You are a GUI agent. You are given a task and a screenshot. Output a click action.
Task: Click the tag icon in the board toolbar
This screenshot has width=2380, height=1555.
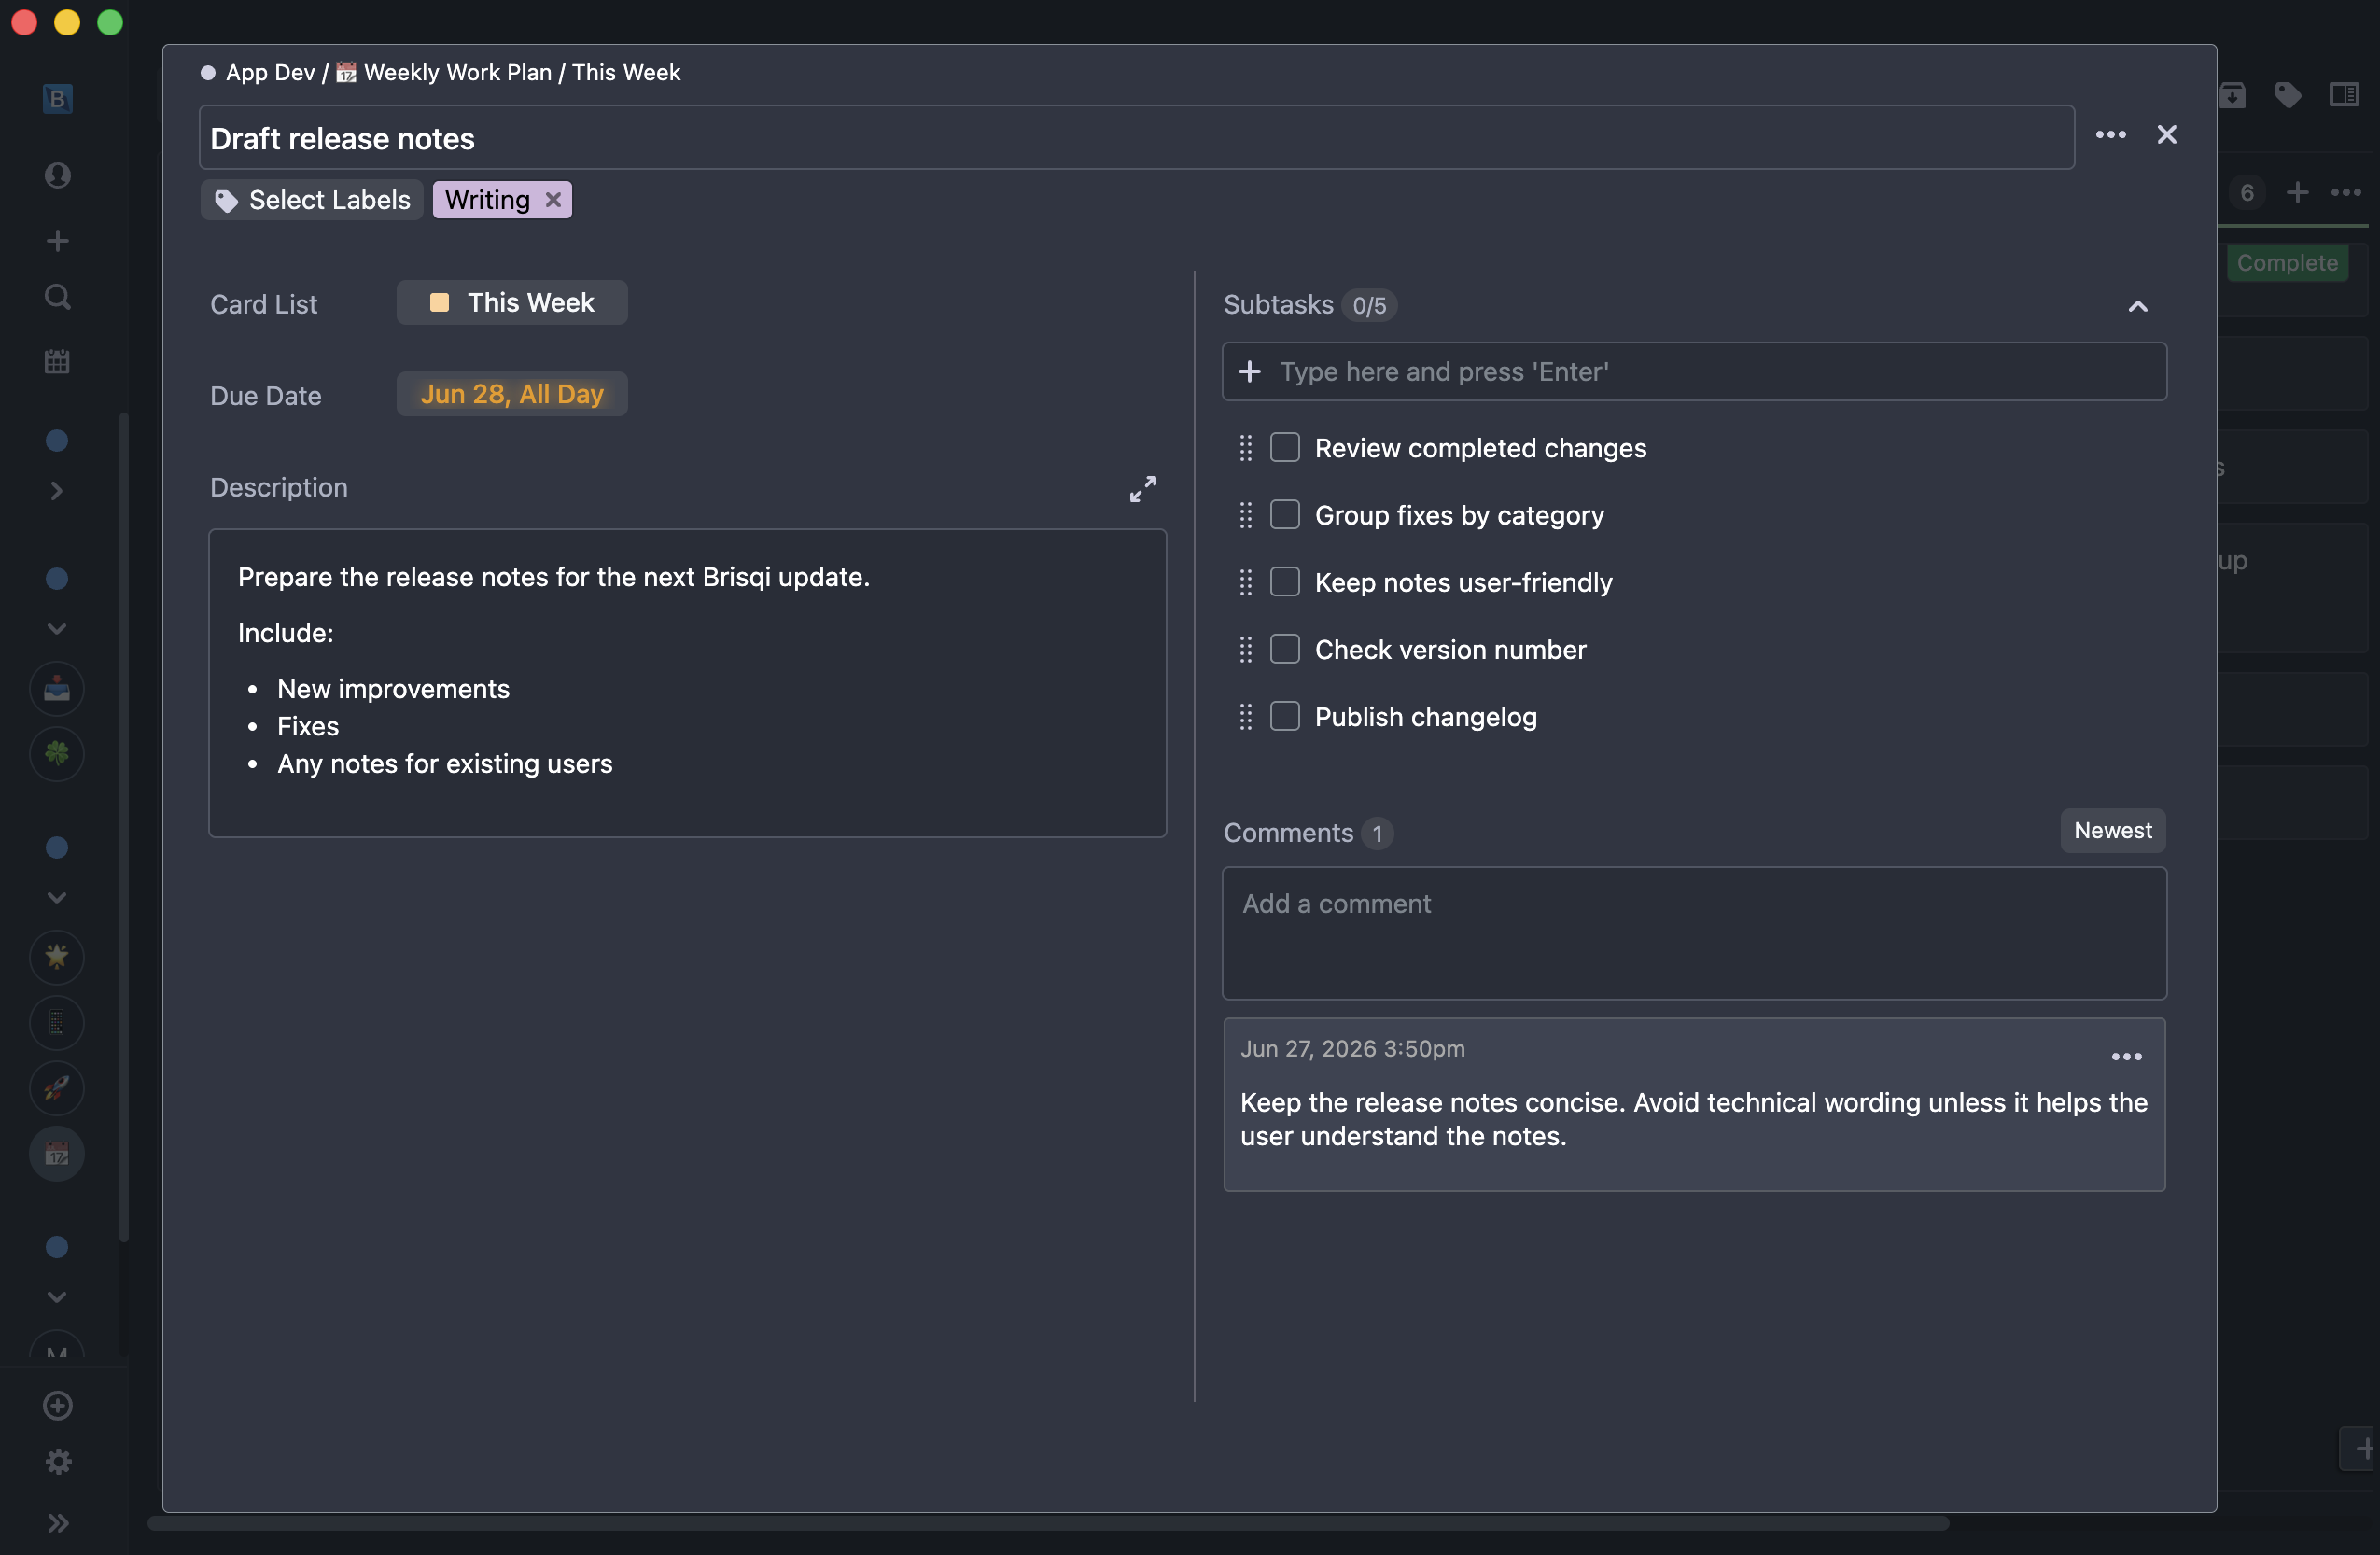[x=2288, y=95]
